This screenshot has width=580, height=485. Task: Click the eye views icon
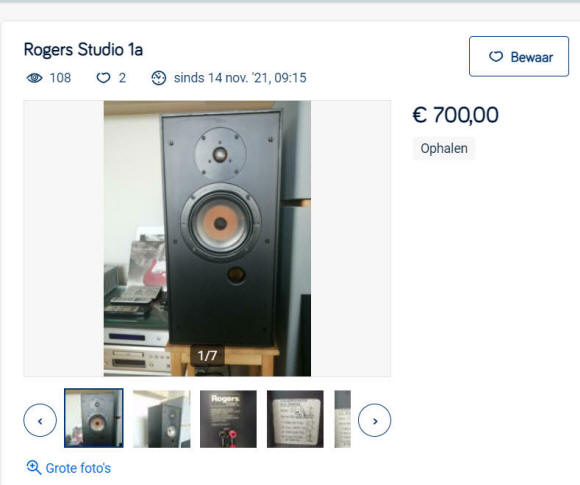[34, 78]
